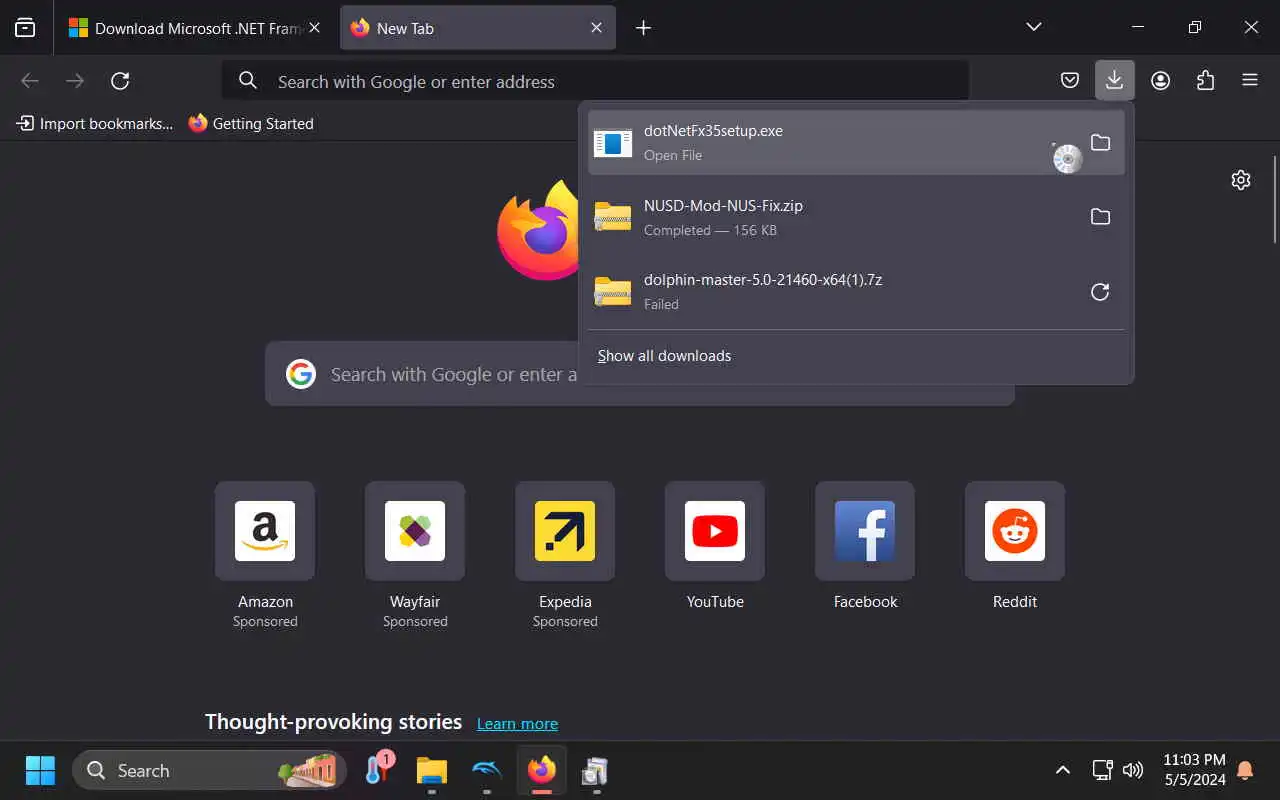Open the notification bell in the taskbar
Viewport: 1280px width, 800px height.
[1245, 770]
